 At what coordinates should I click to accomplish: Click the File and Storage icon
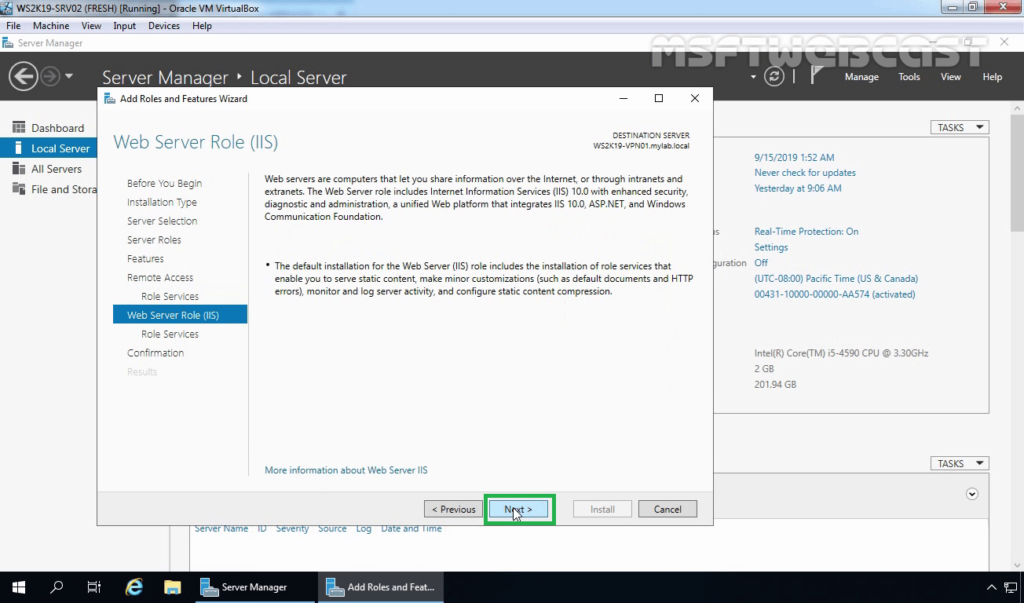point(18,189)
